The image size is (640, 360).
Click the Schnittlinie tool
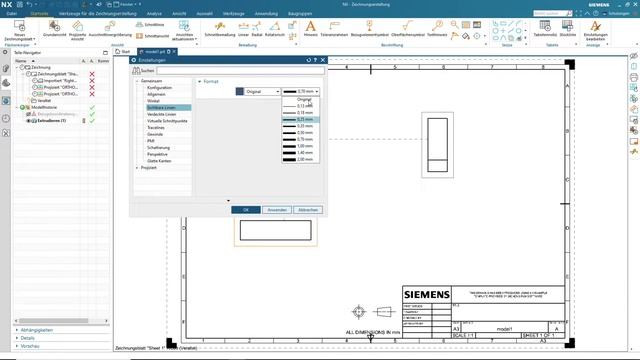point(150,24)
